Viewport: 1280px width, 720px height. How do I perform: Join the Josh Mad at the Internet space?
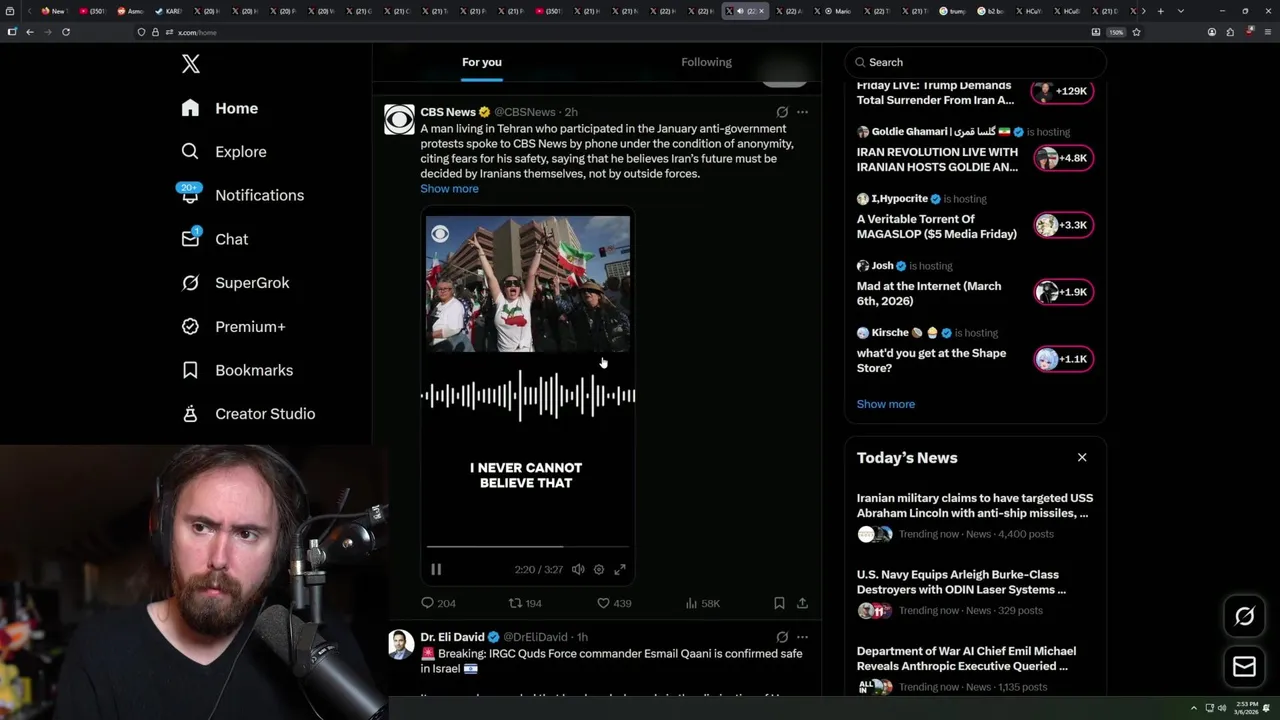1063,292
